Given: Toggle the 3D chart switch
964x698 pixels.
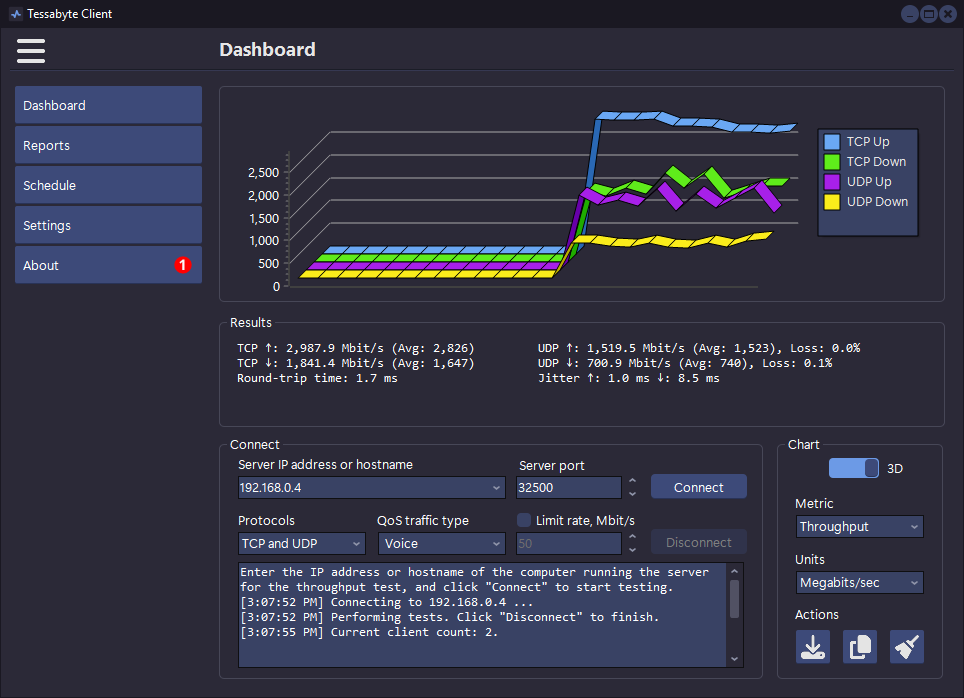Looking at the screenshot, I should (854, 468).
